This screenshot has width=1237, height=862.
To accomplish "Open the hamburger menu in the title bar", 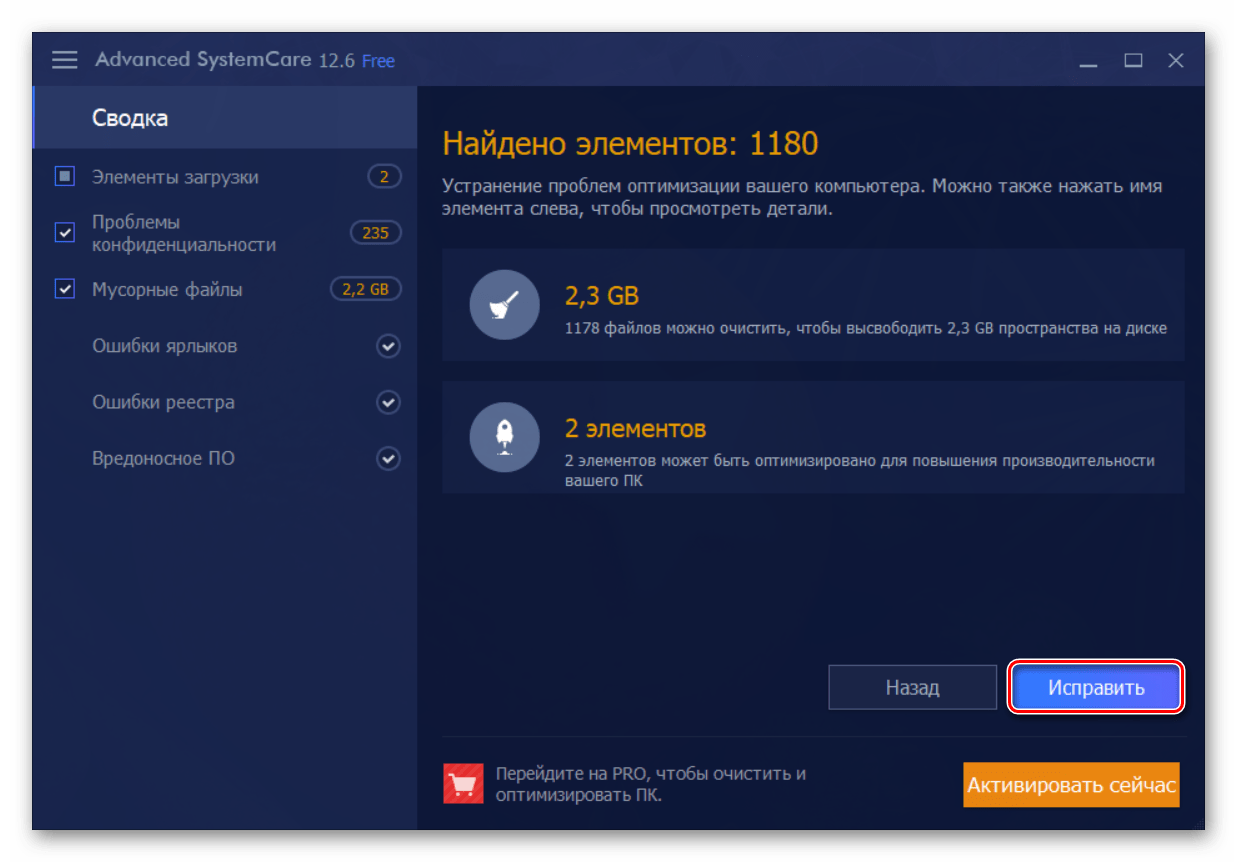I will tap(64, 59).
